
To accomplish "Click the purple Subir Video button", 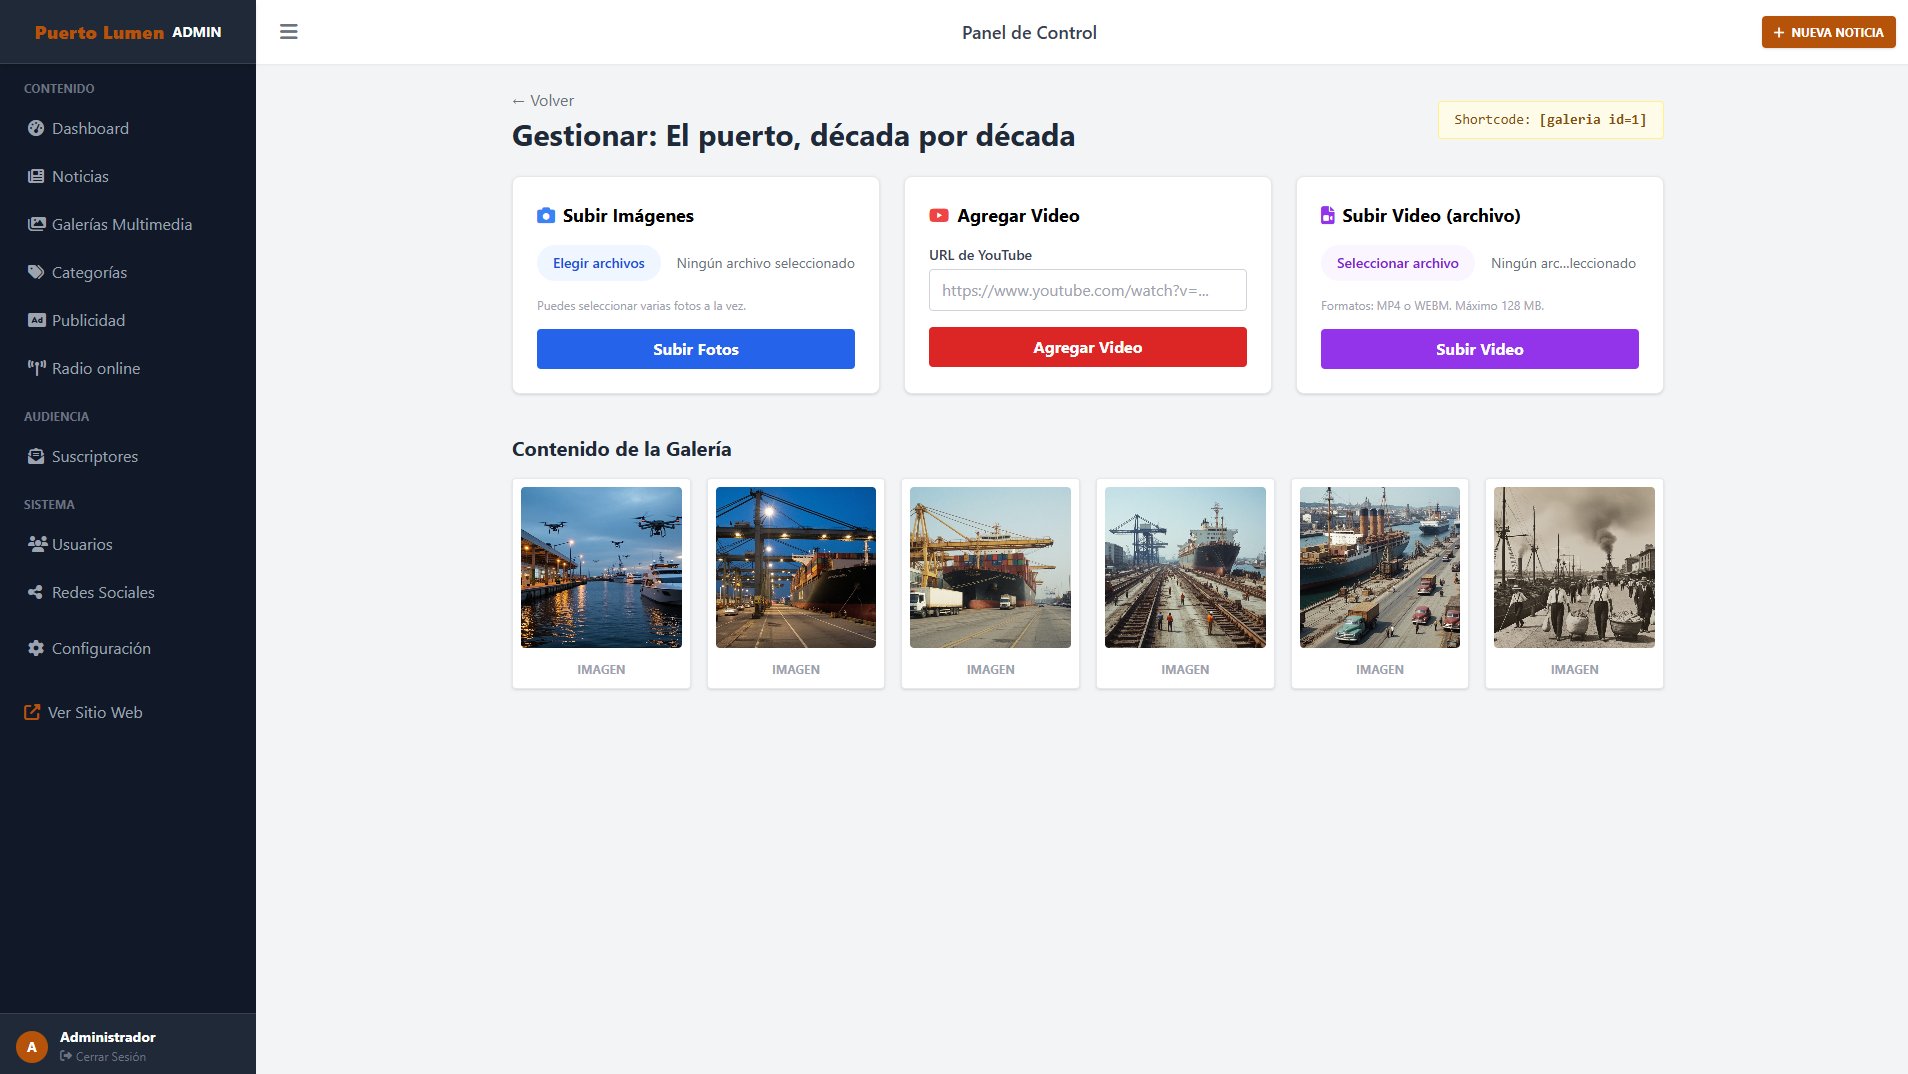I will pos(1480,349).
